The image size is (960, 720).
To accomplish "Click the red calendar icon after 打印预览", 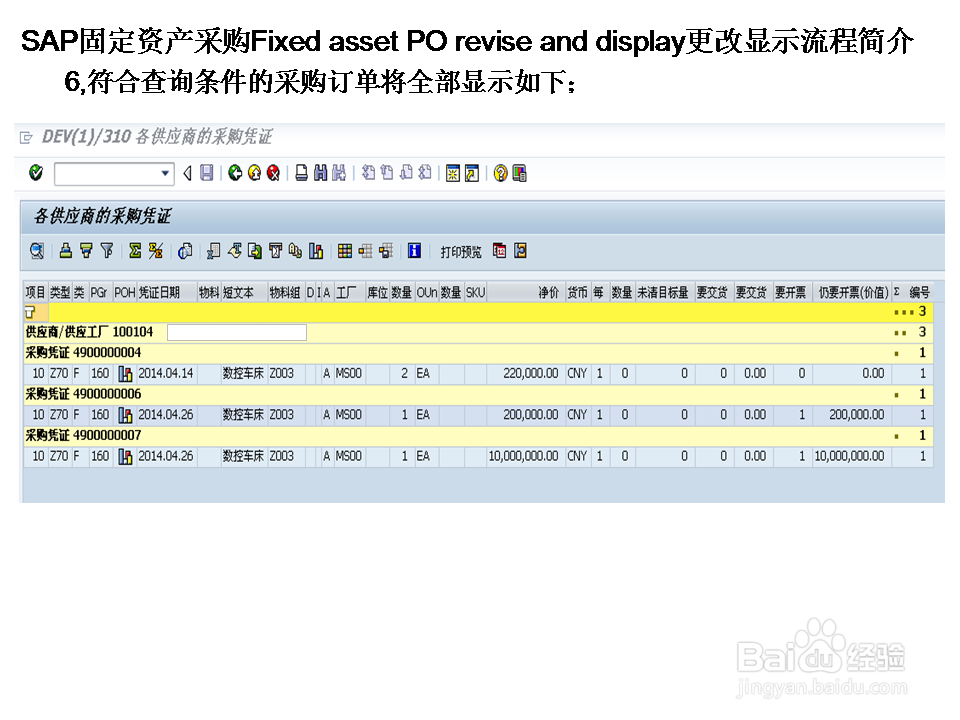I will click(x=500, y=251).
